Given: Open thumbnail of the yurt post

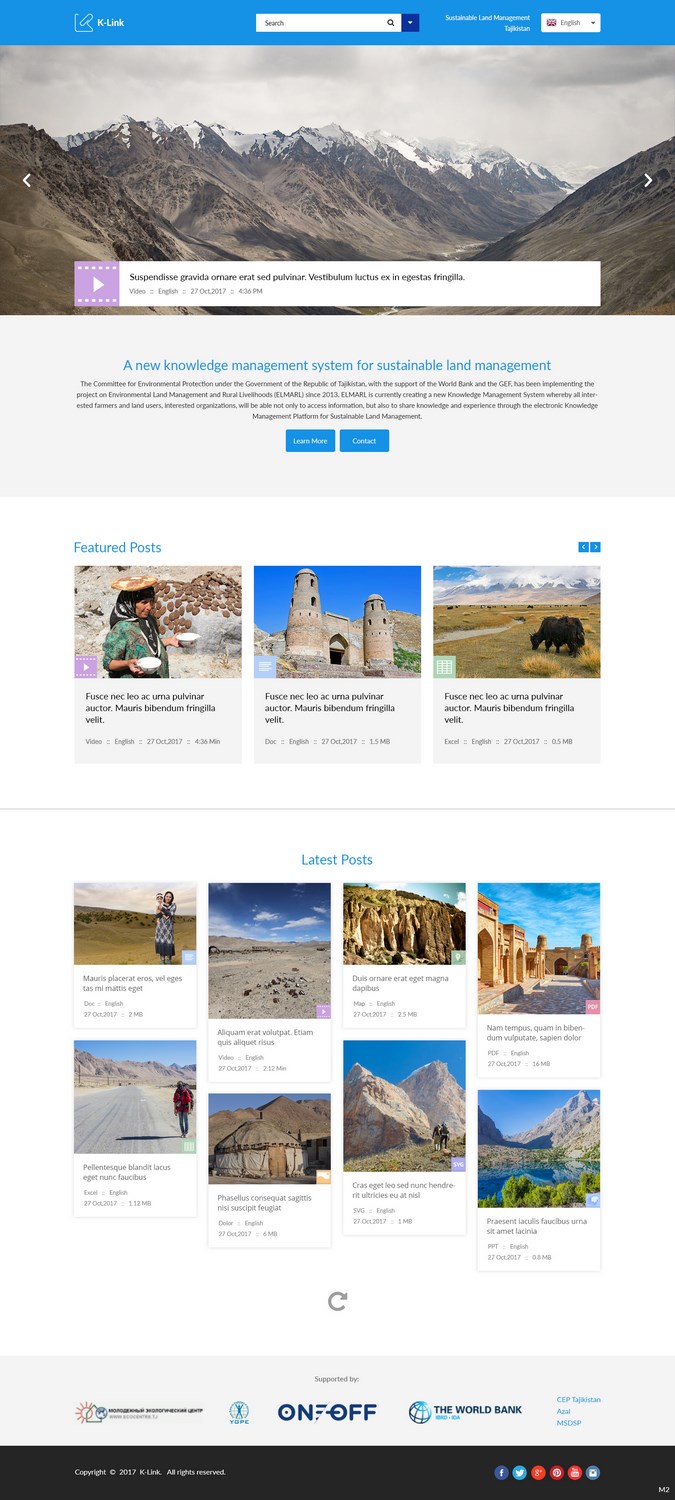Looking at the screenshot, I should pyautogui.click(x=269, y=1138).
